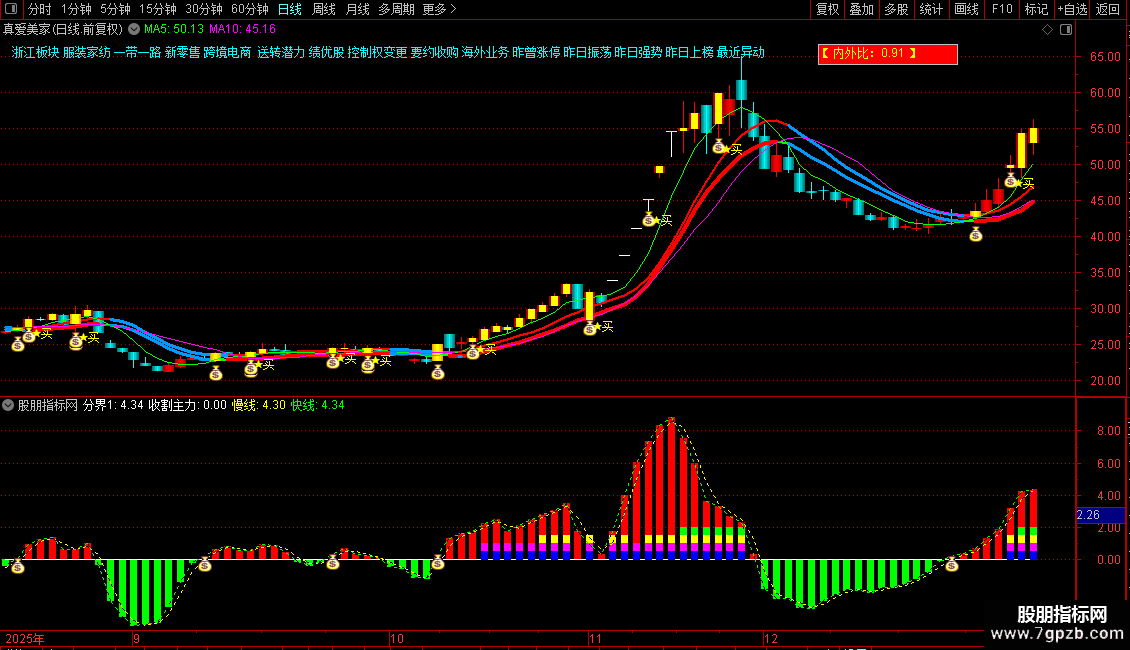
Task: Open the 昨曾涨停 tag
Action: (x=536, y=53)
